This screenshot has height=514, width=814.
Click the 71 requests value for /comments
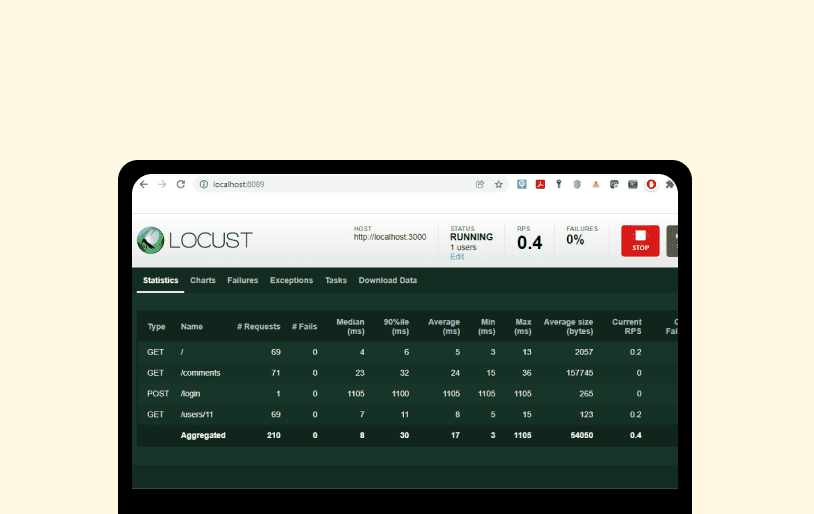276,373
